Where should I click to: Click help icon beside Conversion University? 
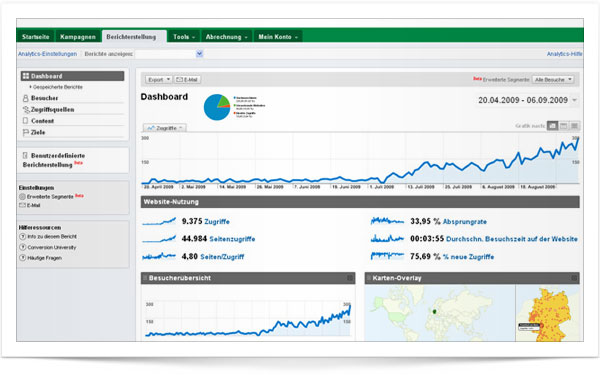coord(23,247)
